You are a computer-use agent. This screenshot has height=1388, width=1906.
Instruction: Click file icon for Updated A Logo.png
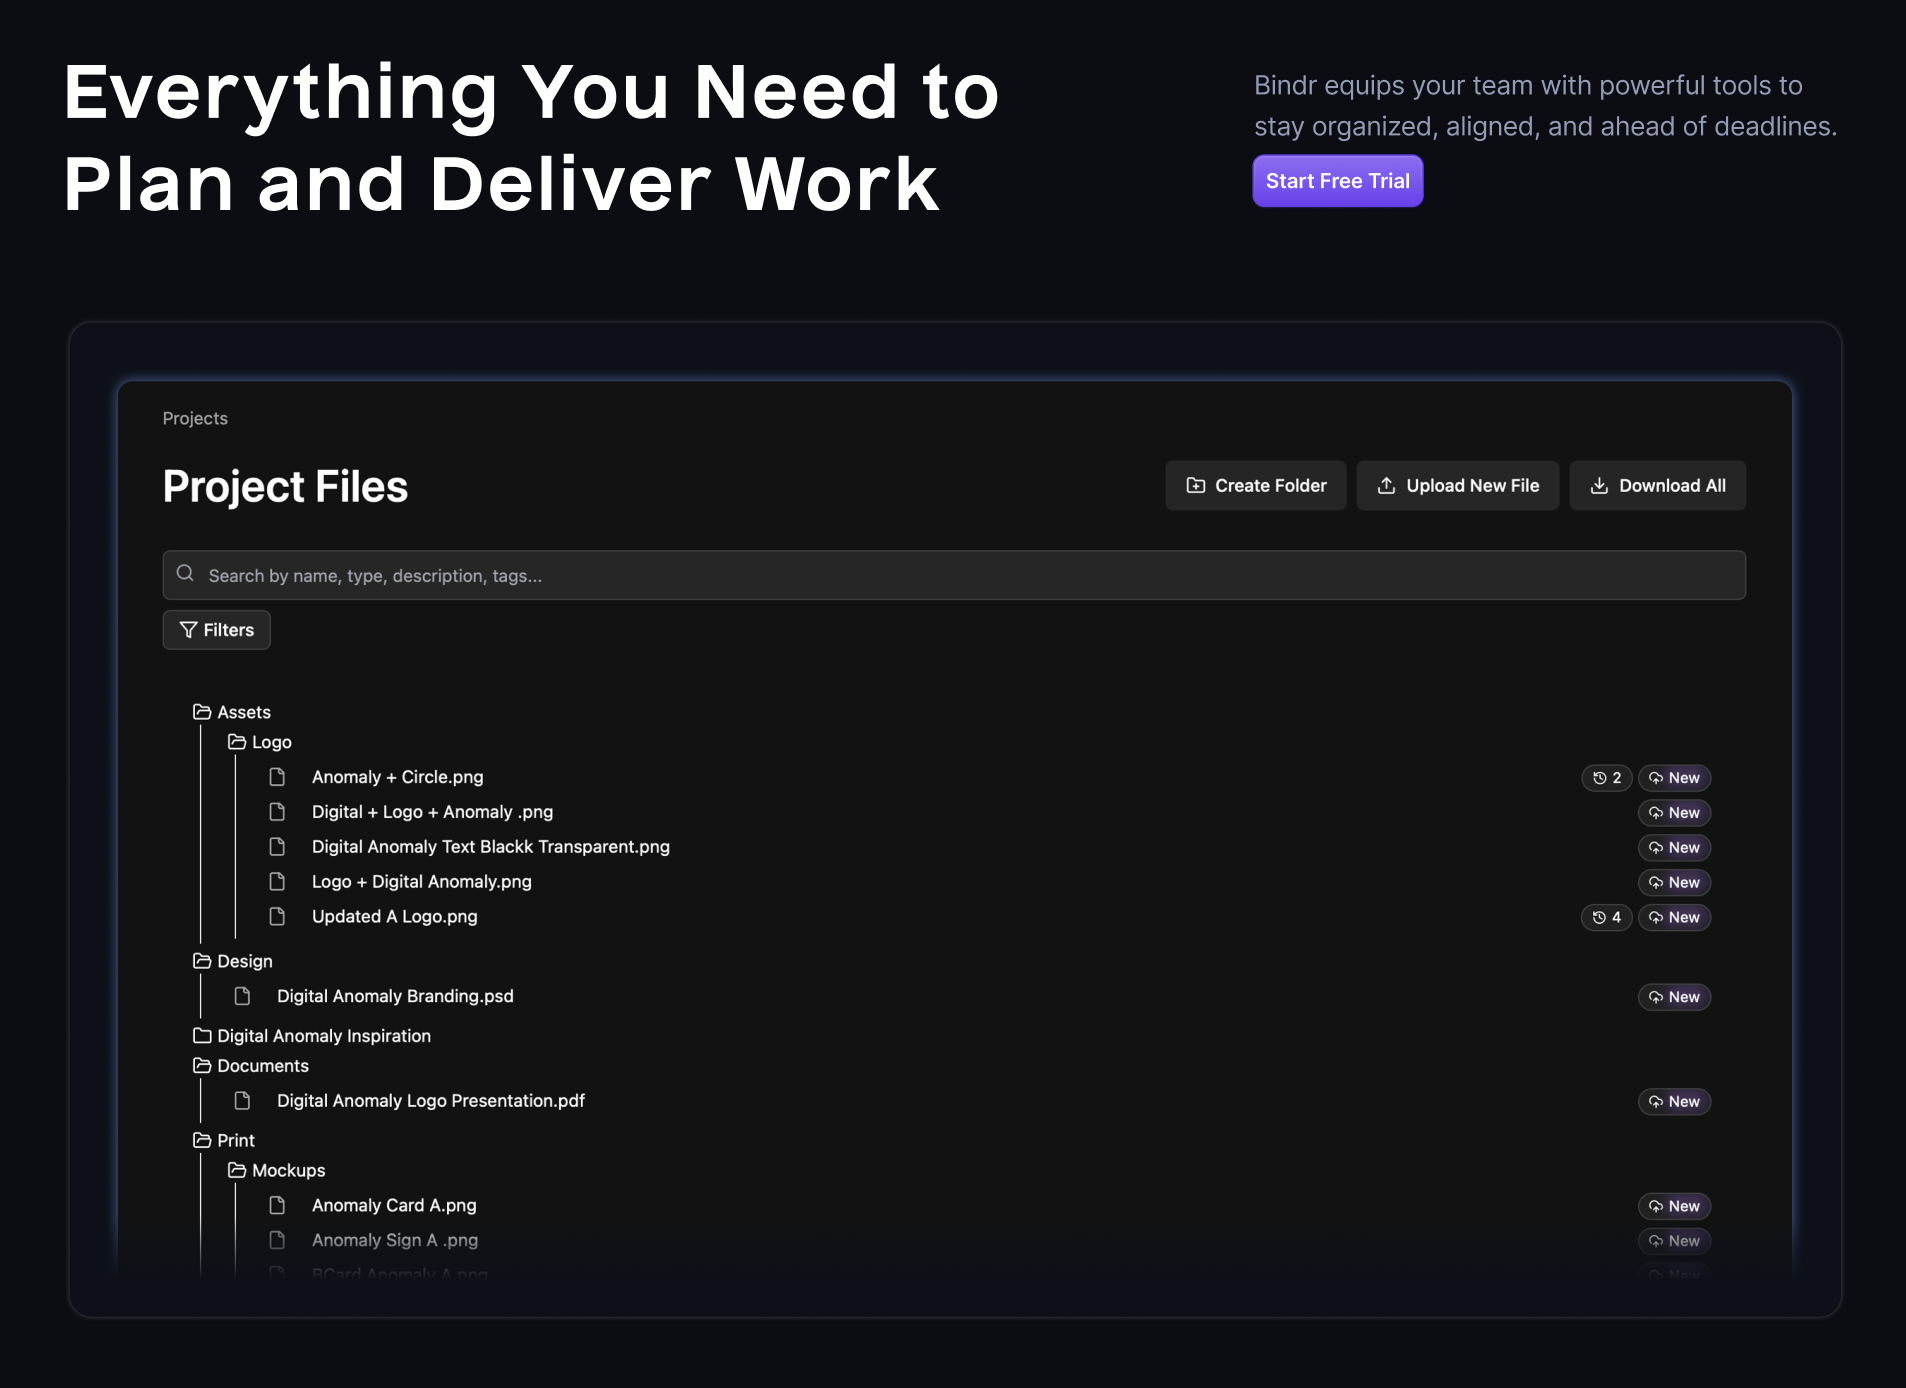point(277,917)
